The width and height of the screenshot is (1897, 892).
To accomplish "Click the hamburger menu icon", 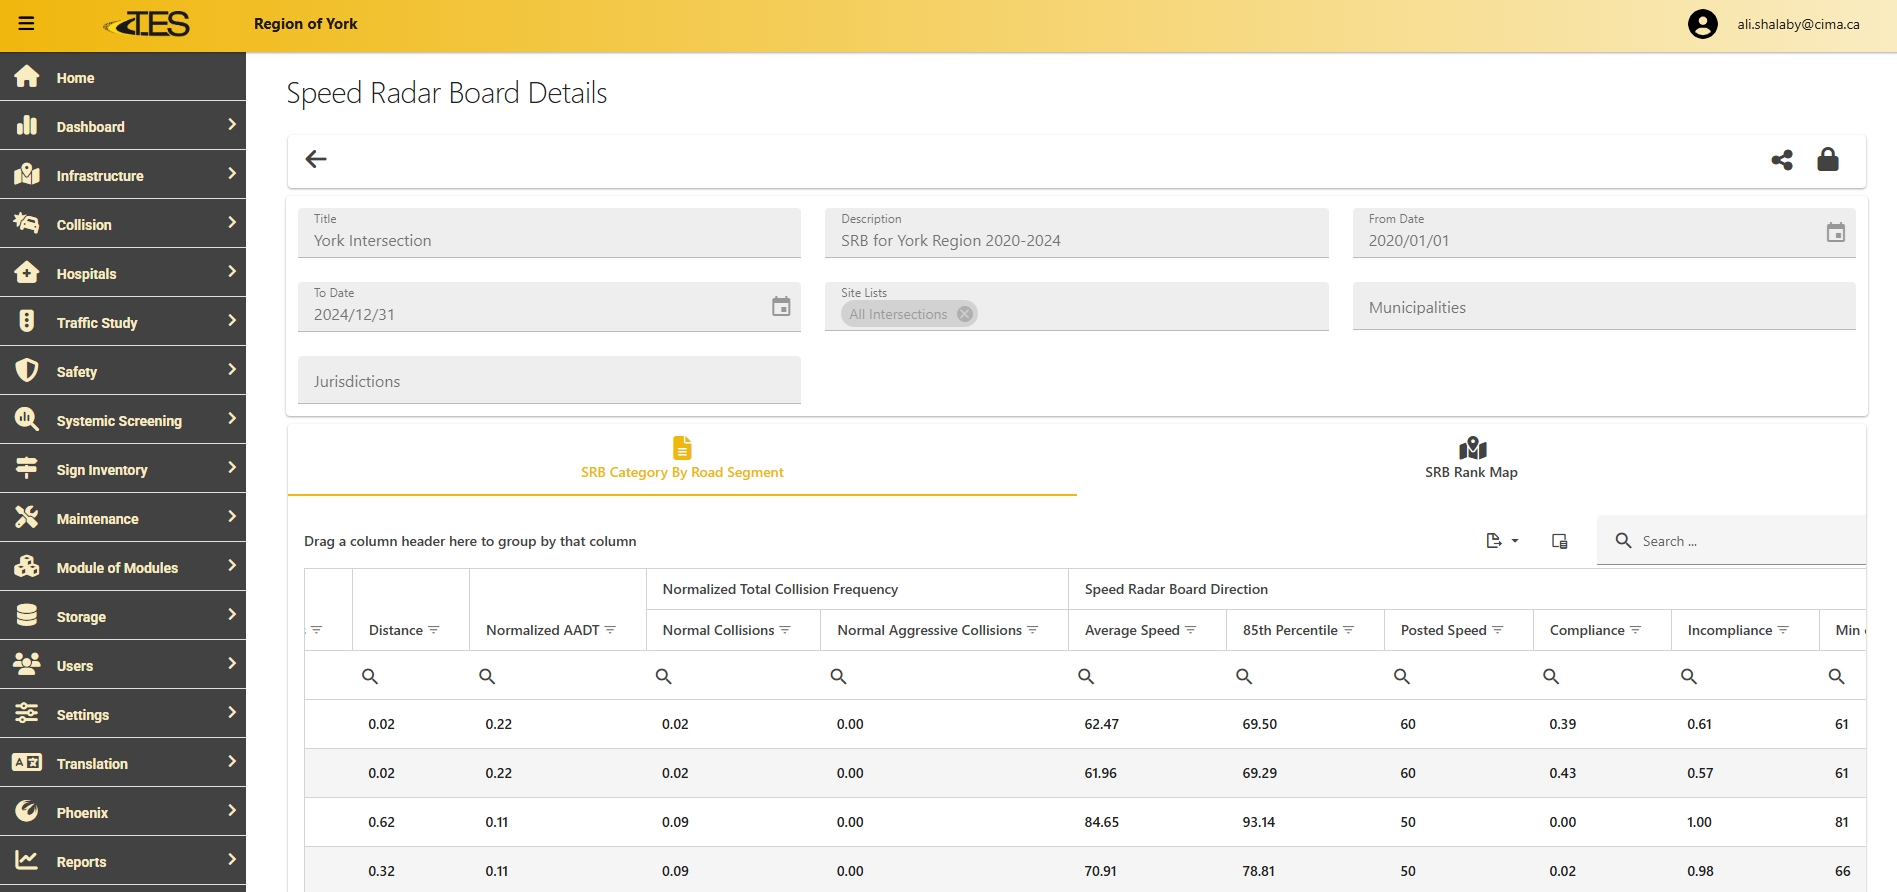I will pos(26,24).
